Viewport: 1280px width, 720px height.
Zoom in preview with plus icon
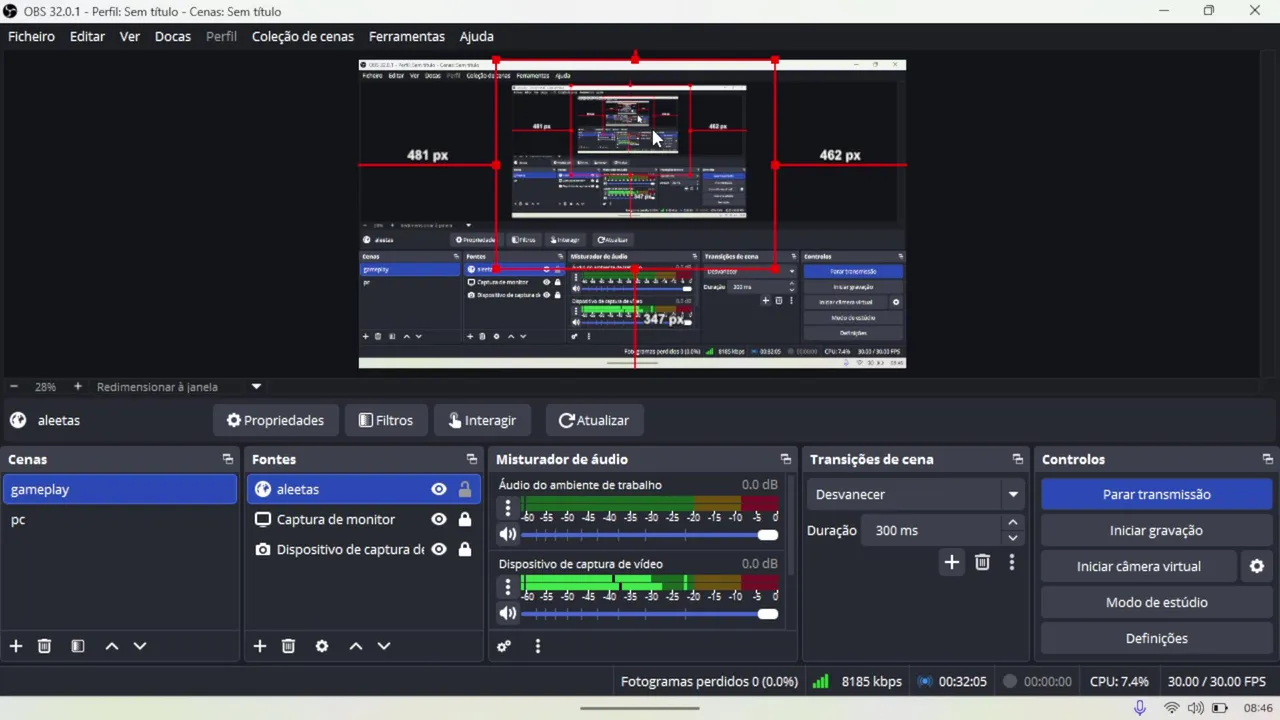tap(78, 386)
